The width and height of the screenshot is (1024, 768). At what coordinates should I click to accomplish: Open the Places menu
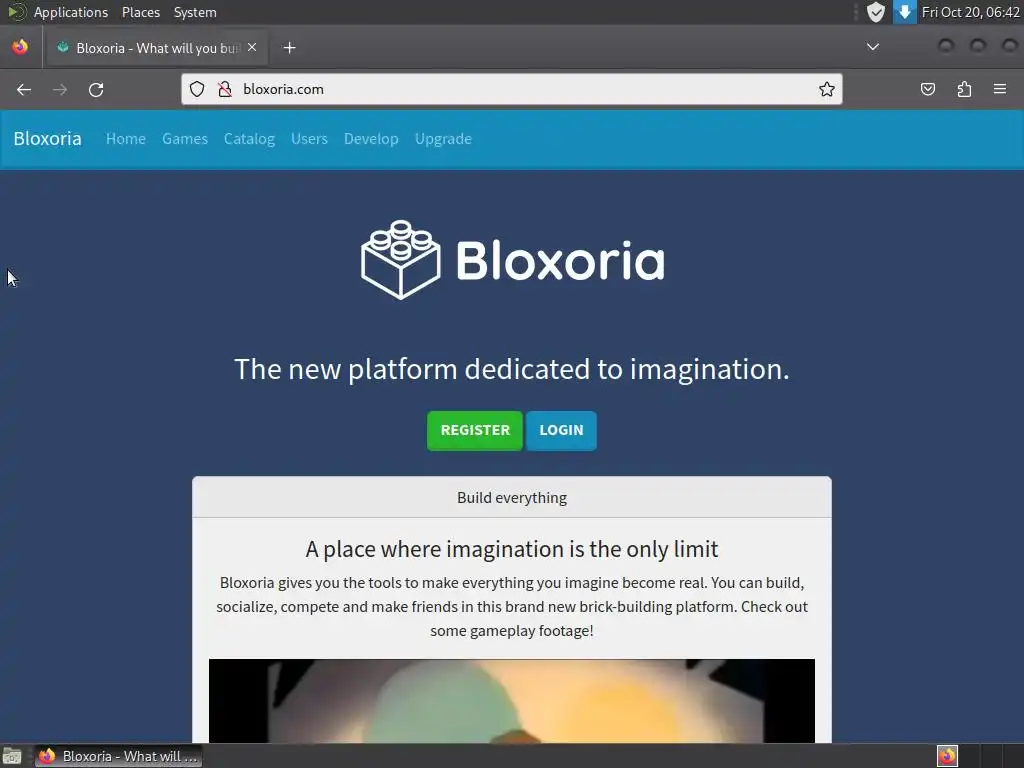141,12
